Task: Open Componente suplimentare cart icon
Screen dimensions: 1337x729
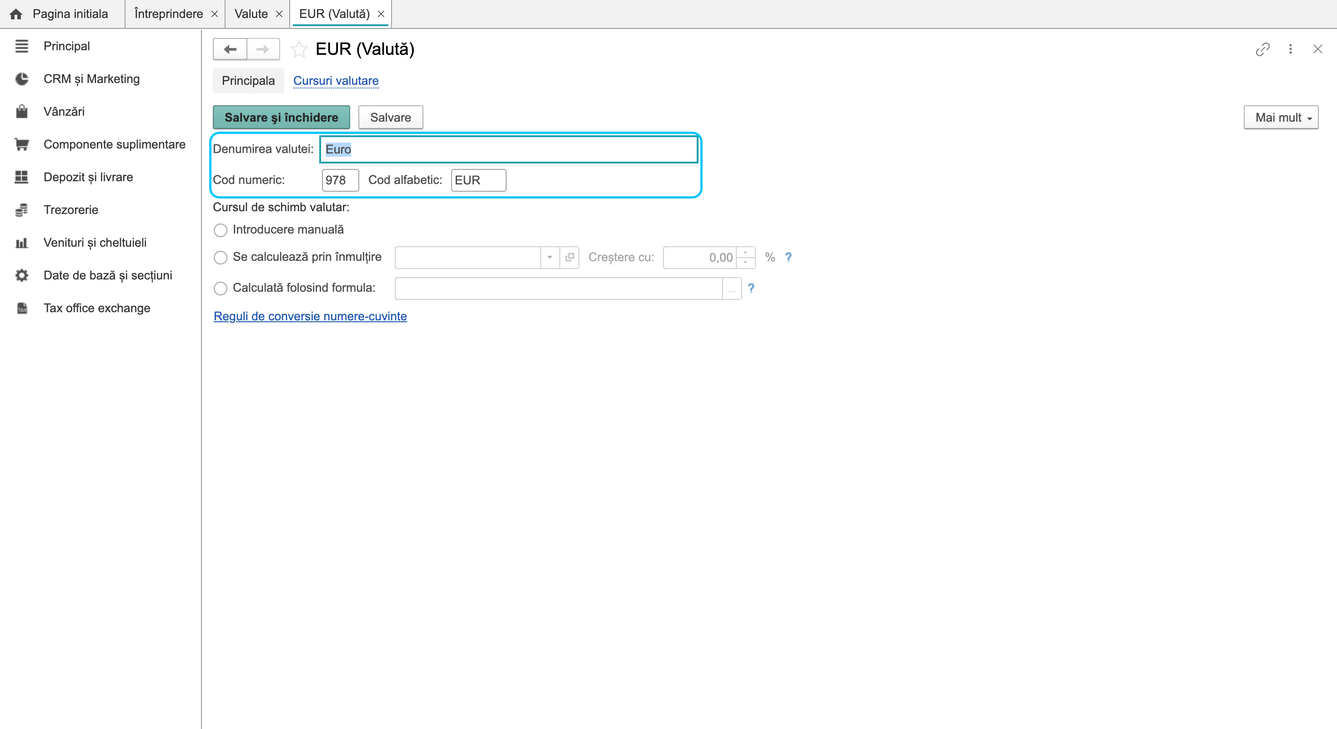Action: click(x=21, y=145)
